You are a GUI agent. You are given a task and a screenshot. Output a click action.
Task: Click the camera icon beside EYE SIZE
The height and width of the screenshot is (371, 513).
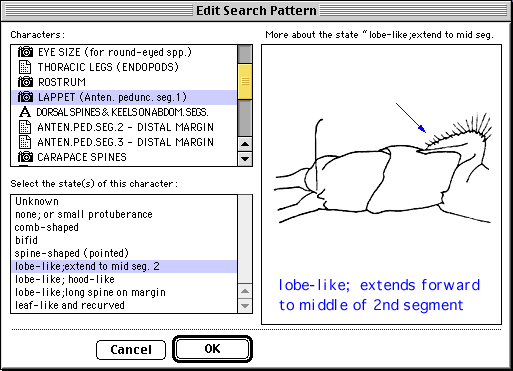pyautogui.click(x=25, y=52)
